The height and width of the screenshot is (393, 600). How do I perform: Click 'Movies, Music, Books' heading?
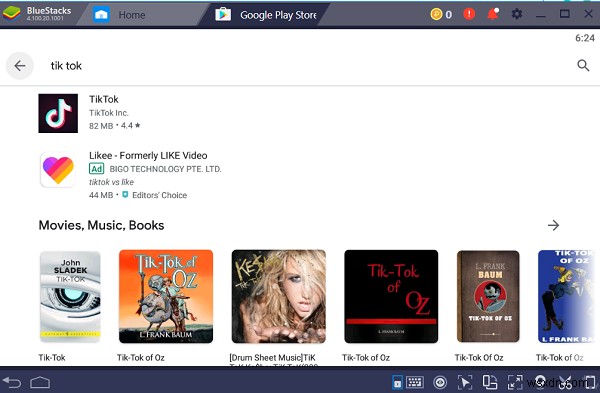101,225
